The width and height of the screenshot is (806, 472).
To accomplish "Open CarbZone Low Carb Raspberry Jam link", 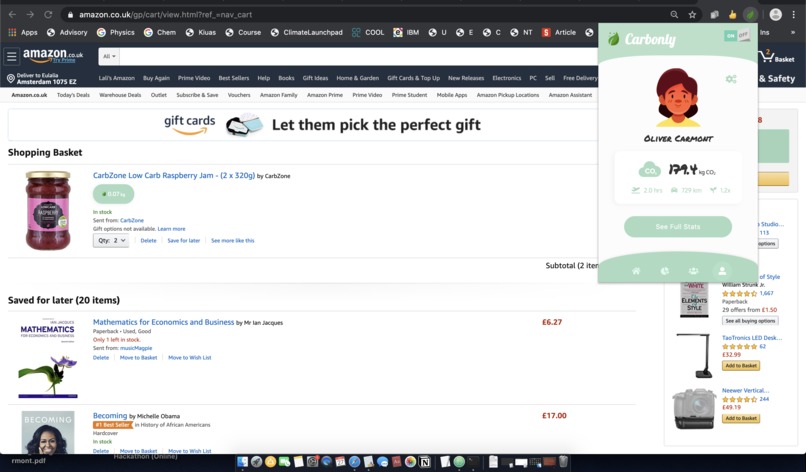I will tap(174, 175).
